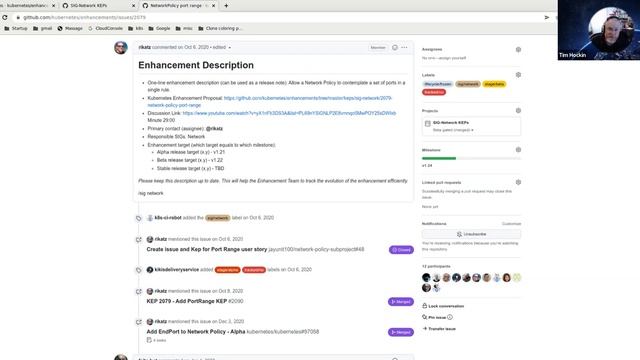Open the YouTube discussion link
This screenshot has height=360, width=640.
click(x=289, y=113)
